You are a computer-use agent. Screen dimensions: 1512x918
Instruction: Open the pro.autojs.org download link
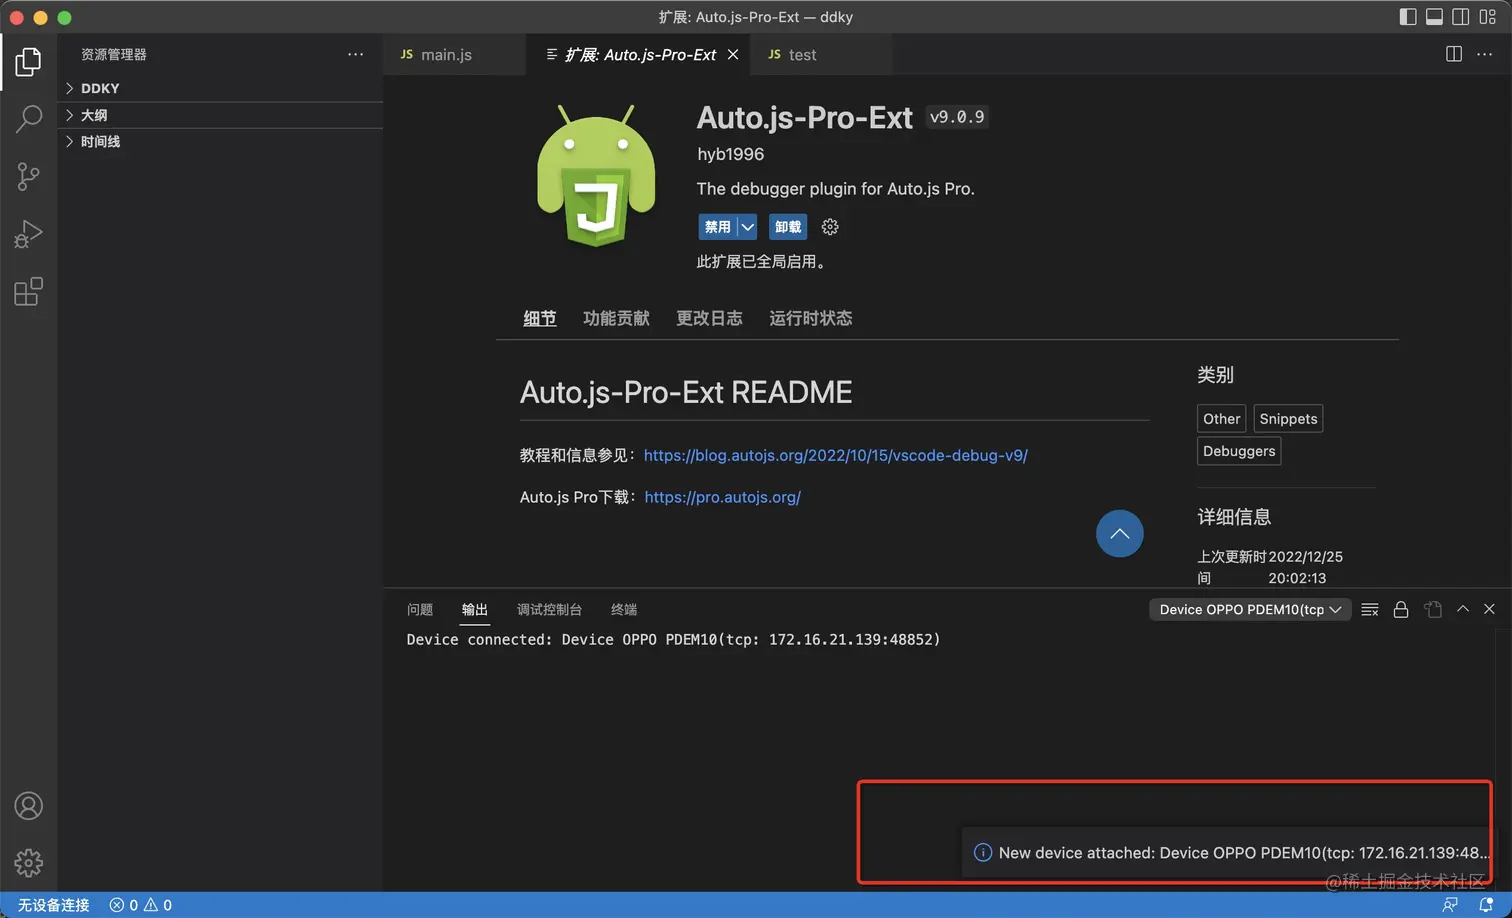723,497
